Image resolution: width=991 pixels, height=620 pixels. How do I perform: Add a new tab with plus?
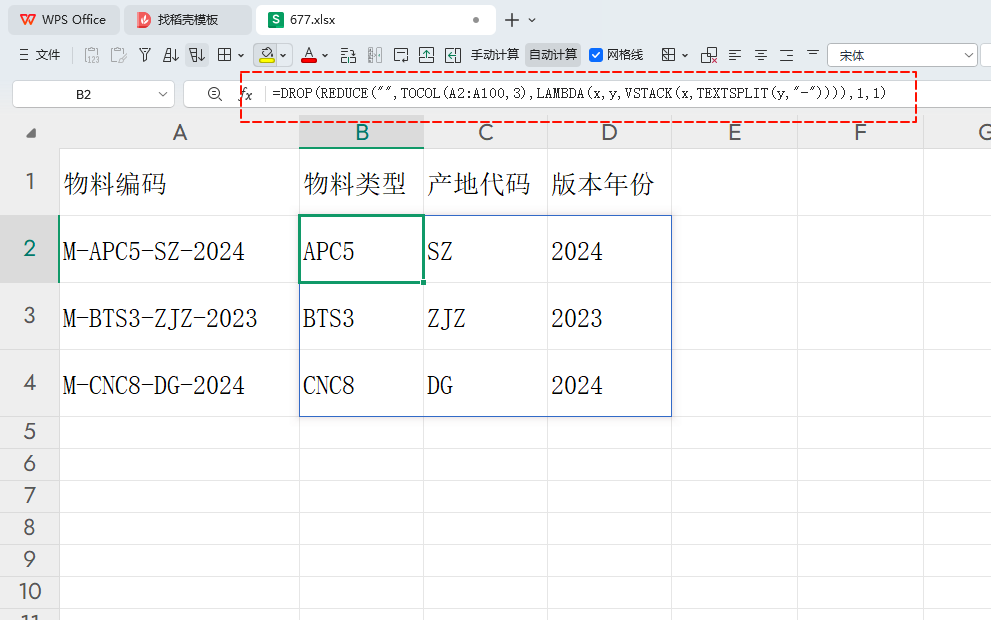pos(512,20)
